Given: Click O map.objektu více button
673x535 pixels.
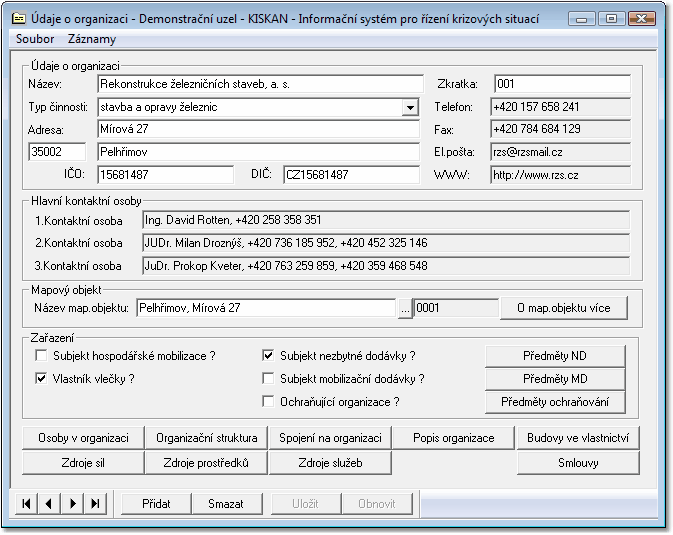Looking at the screenshot, I should click(564, 308).
